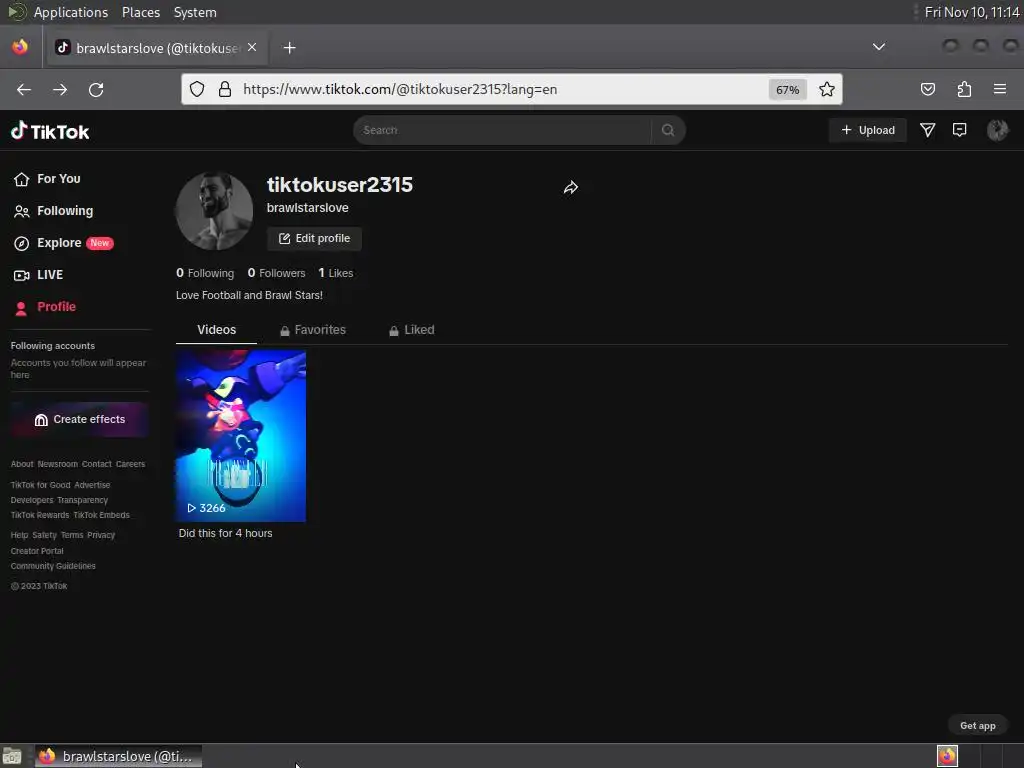Open the Creator Portal link
The height and width of the screenshot is (768, 1024).
click(37, 551)
